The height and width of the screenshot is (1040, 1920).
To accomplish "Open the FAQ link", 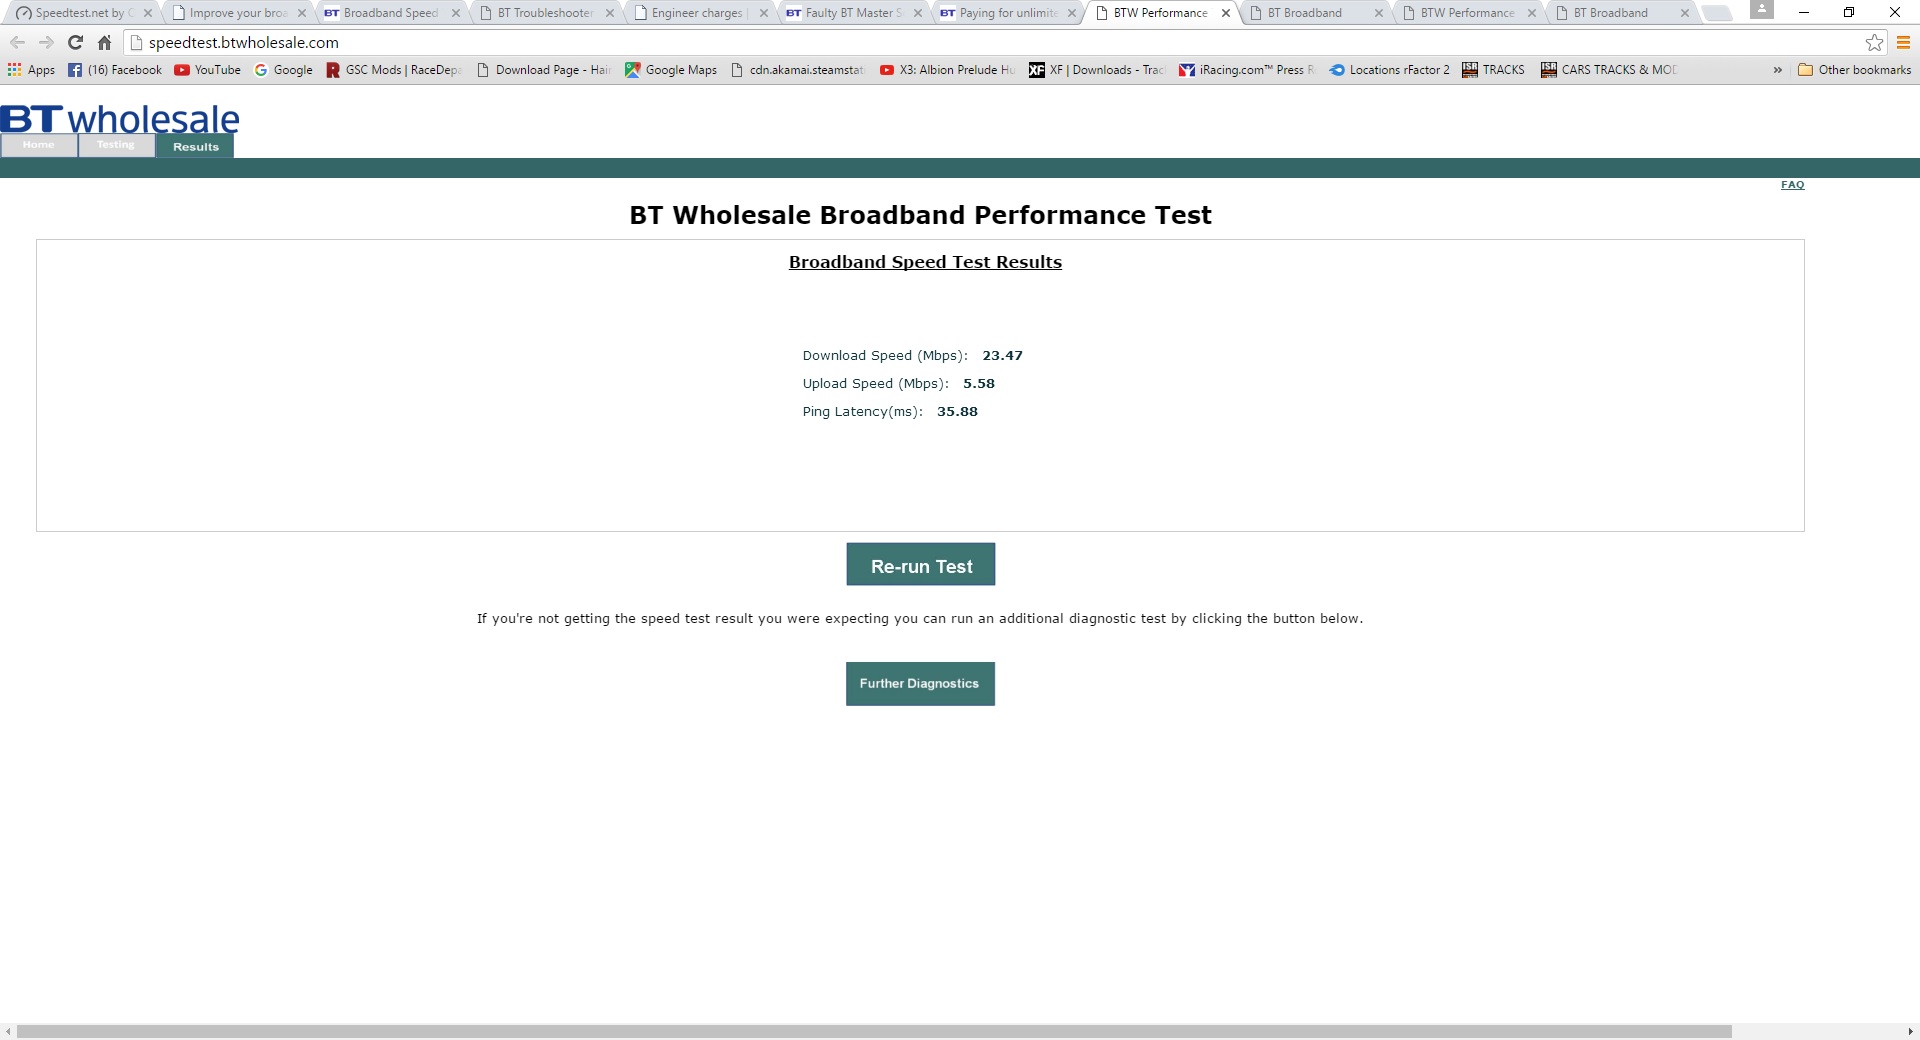I will 1792,184.
